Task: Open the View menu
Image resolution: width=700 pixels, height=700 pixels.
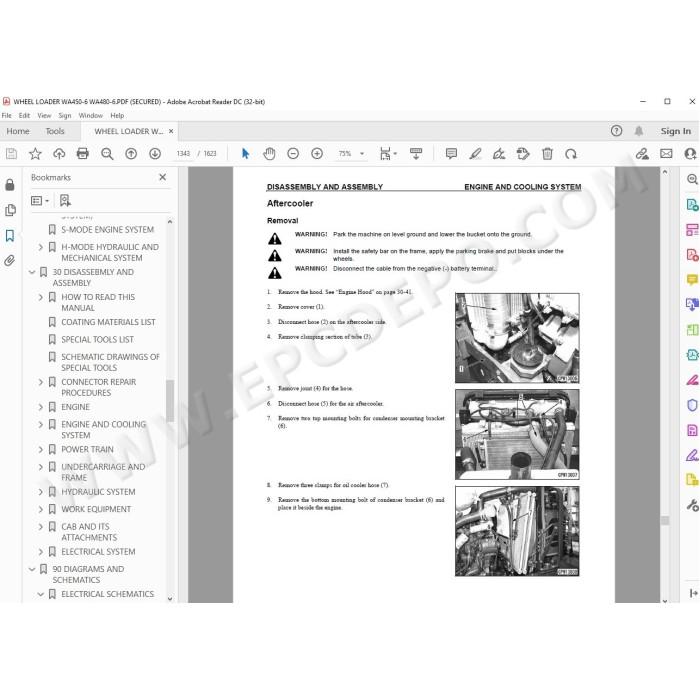Action: [x=44, y=116]
